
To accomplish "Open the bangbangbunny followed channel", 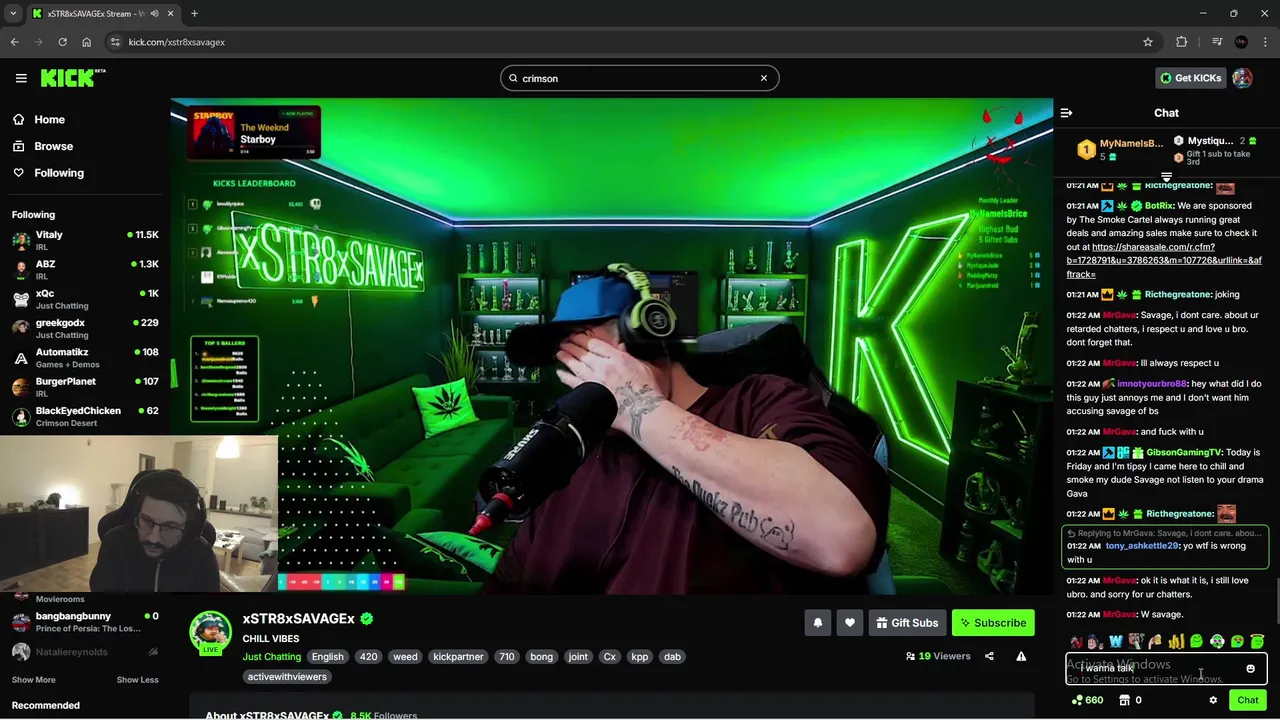I will pos(85,622).
